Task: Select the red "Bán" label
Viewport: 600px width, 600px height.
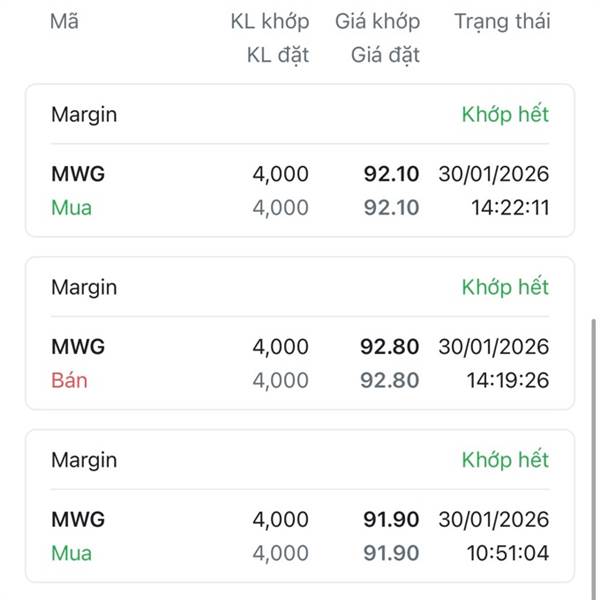Action: 69,380
